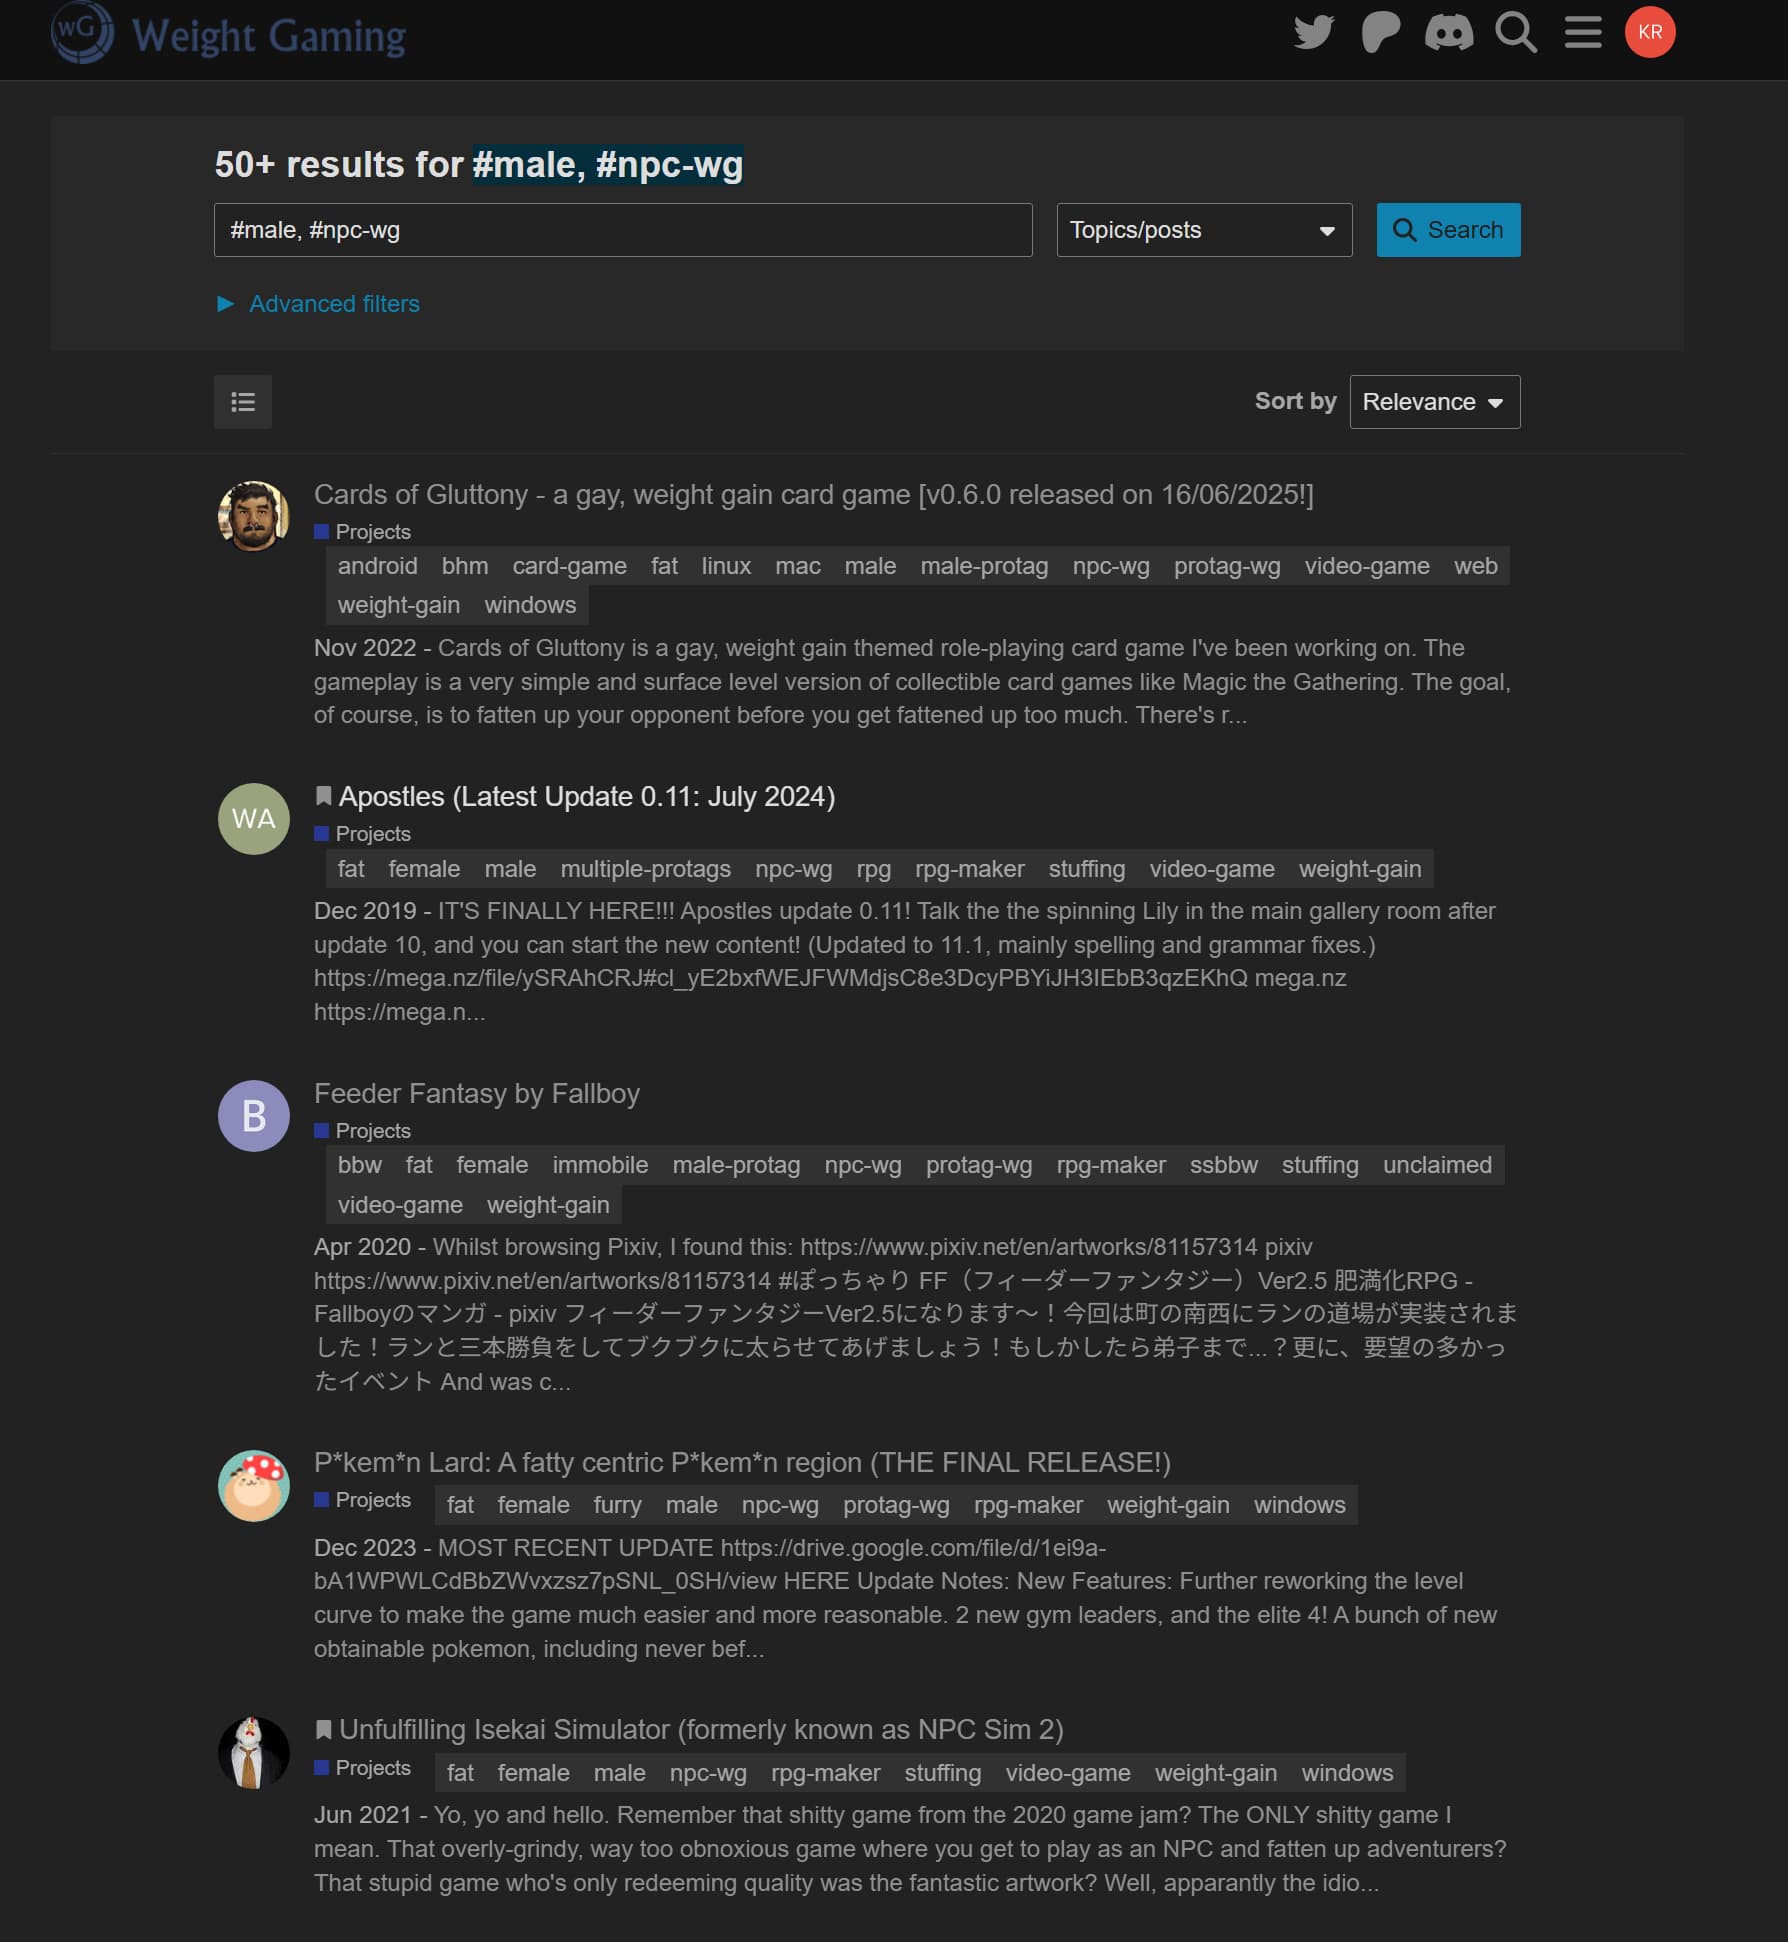Click the bookmark icon beside Apostles title
Screen dimensions: 1788x1942
click(323, 796)
